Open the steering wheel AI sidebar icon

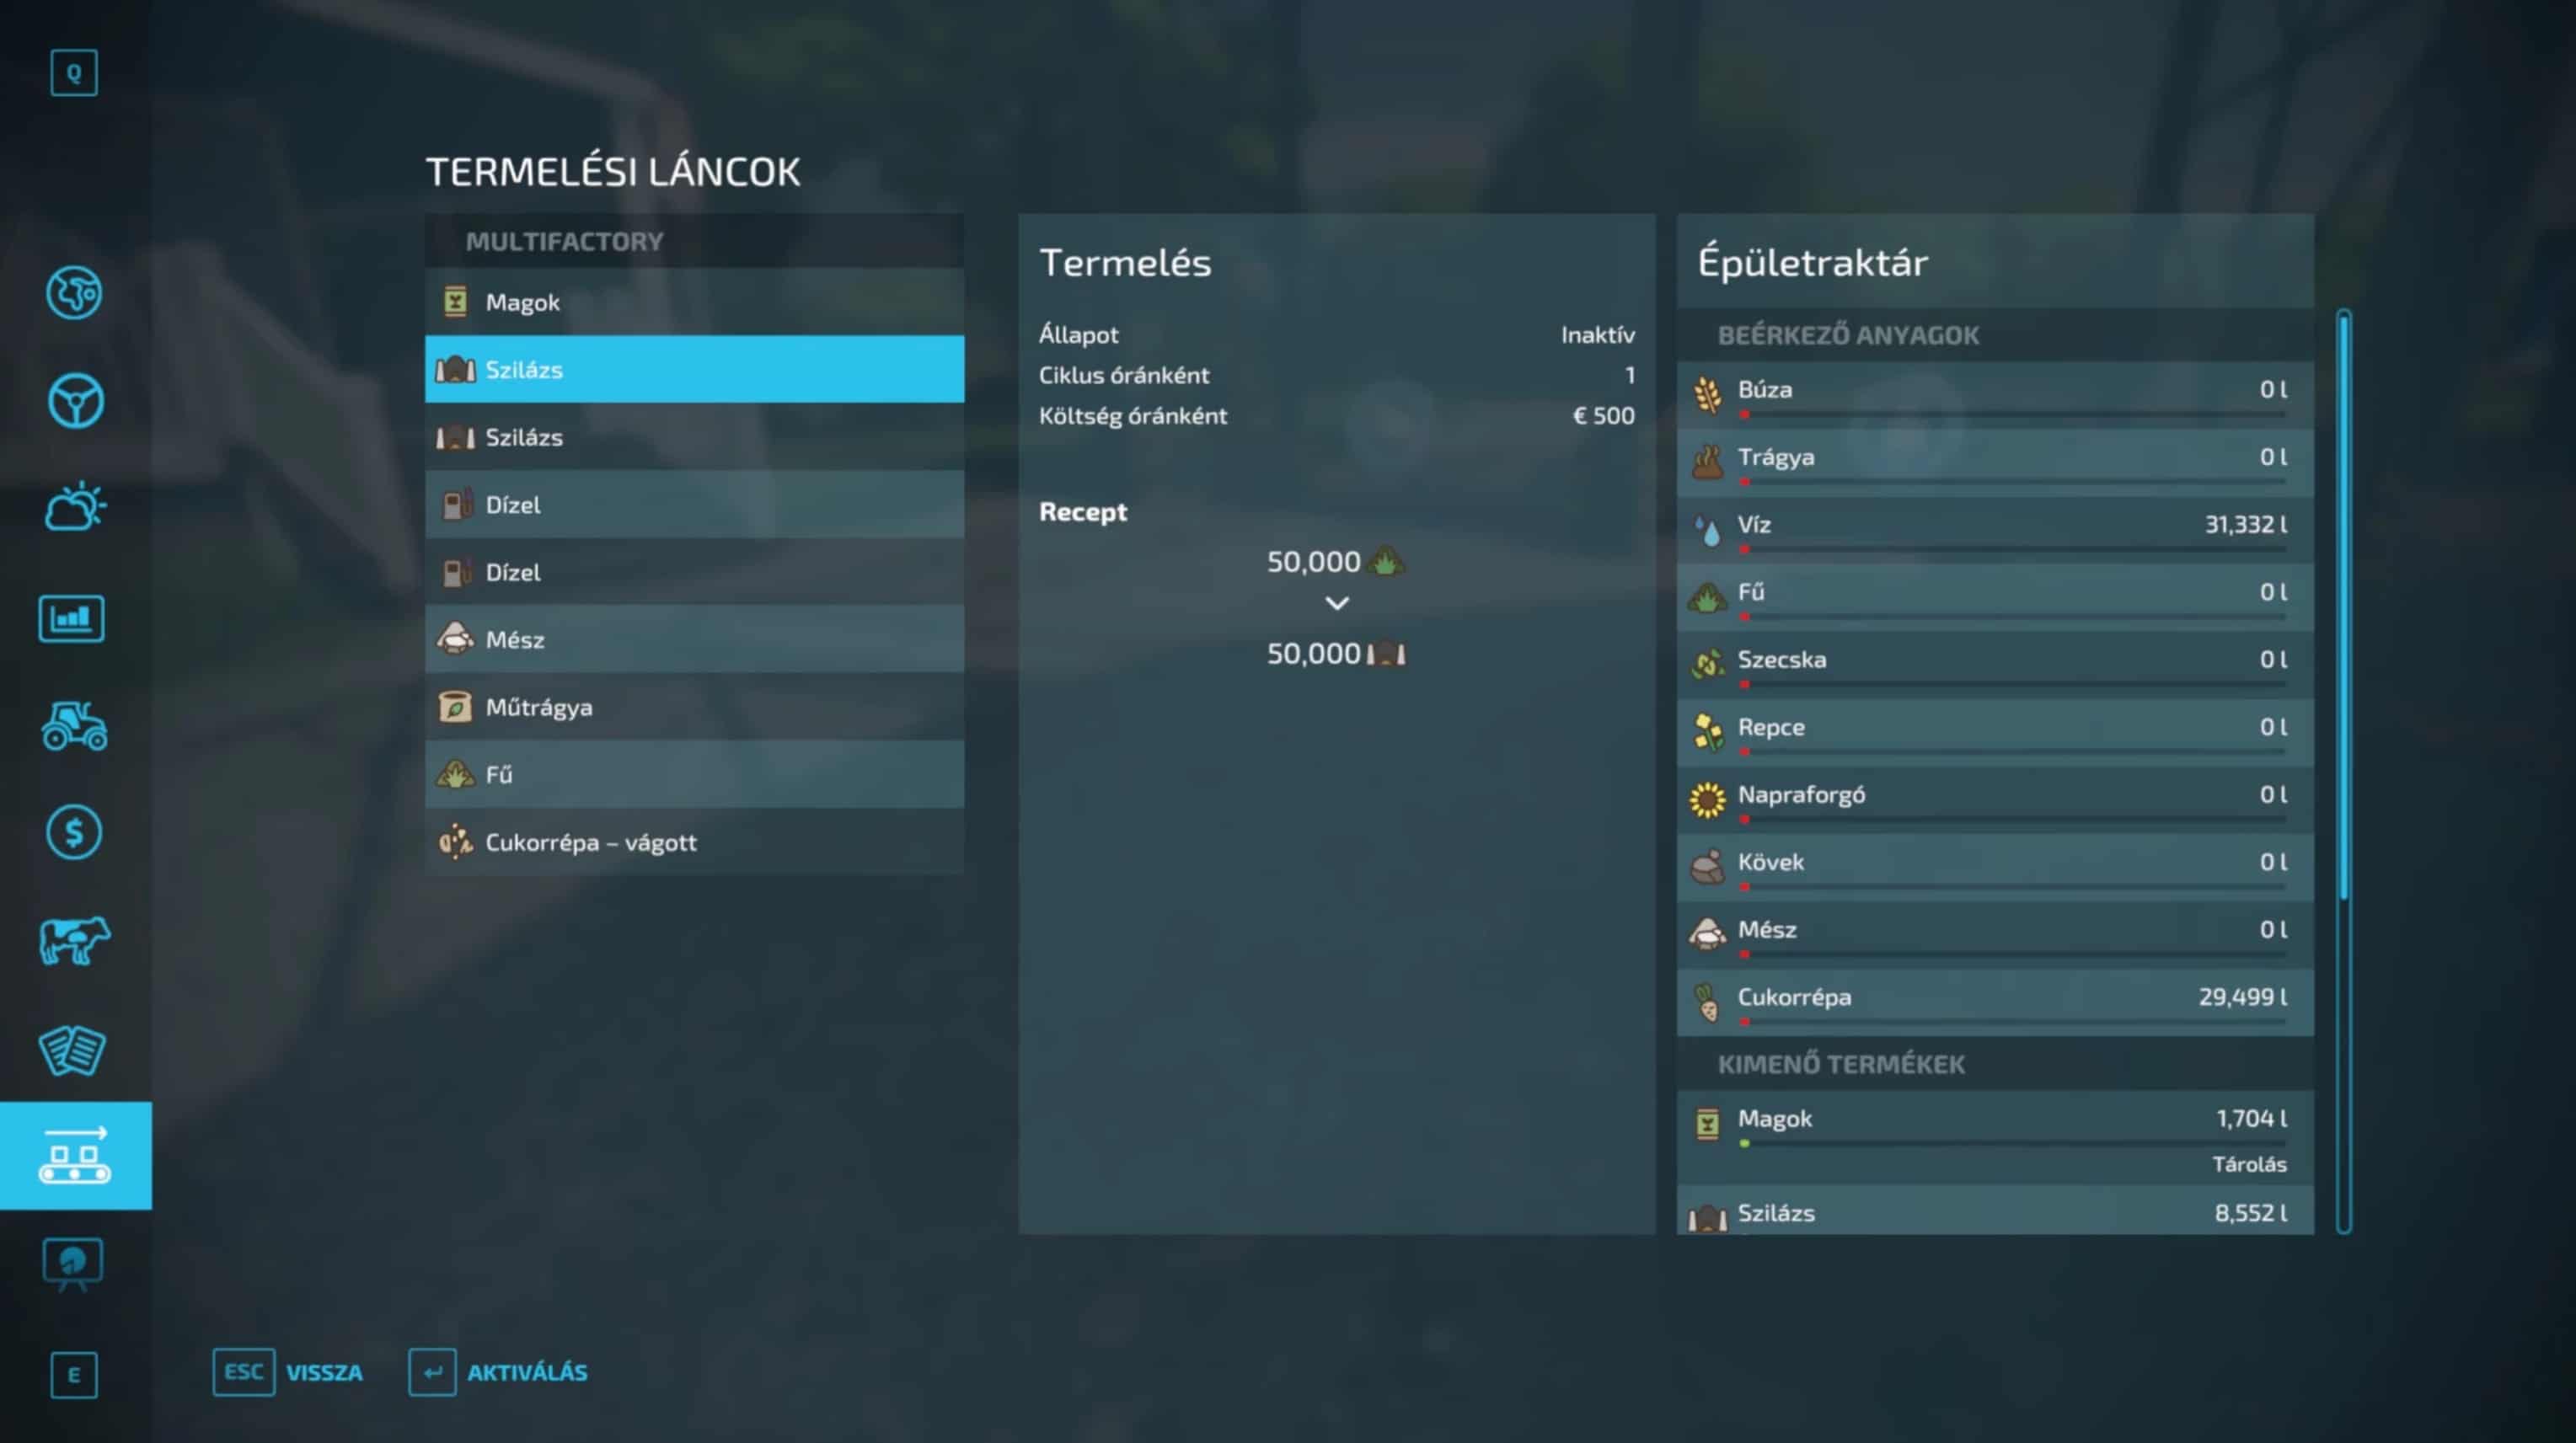pyautogui.click(x=74, y=401)
